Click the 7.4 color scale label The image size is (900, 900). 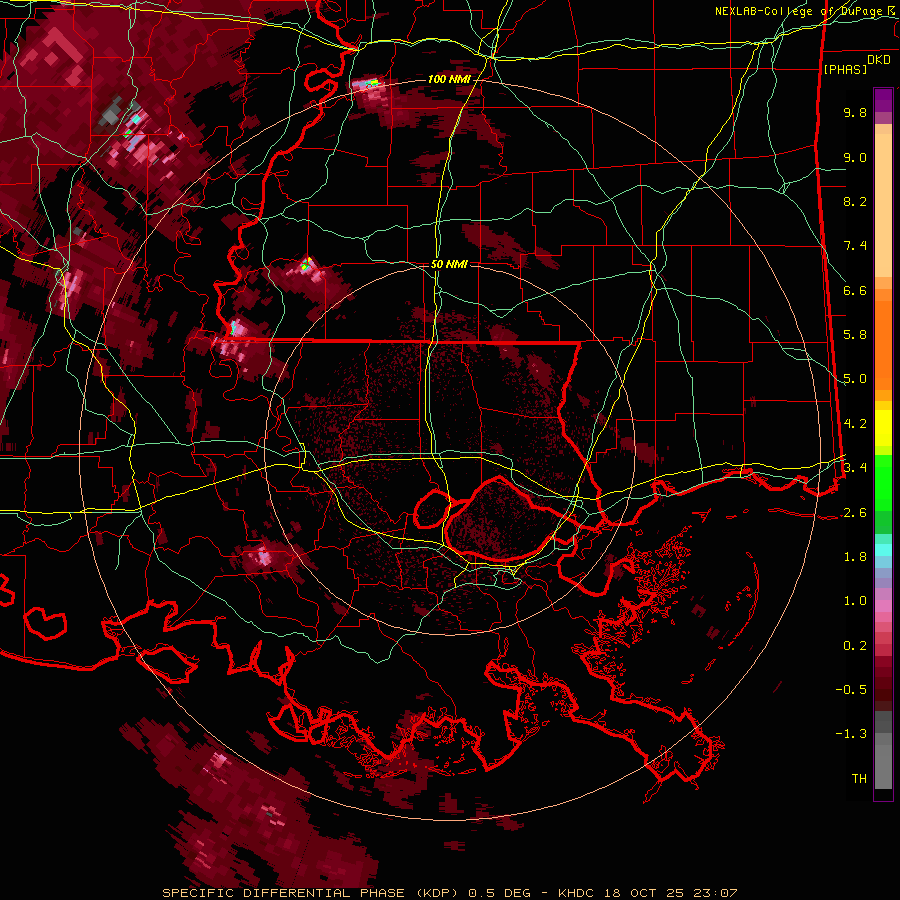855,246
